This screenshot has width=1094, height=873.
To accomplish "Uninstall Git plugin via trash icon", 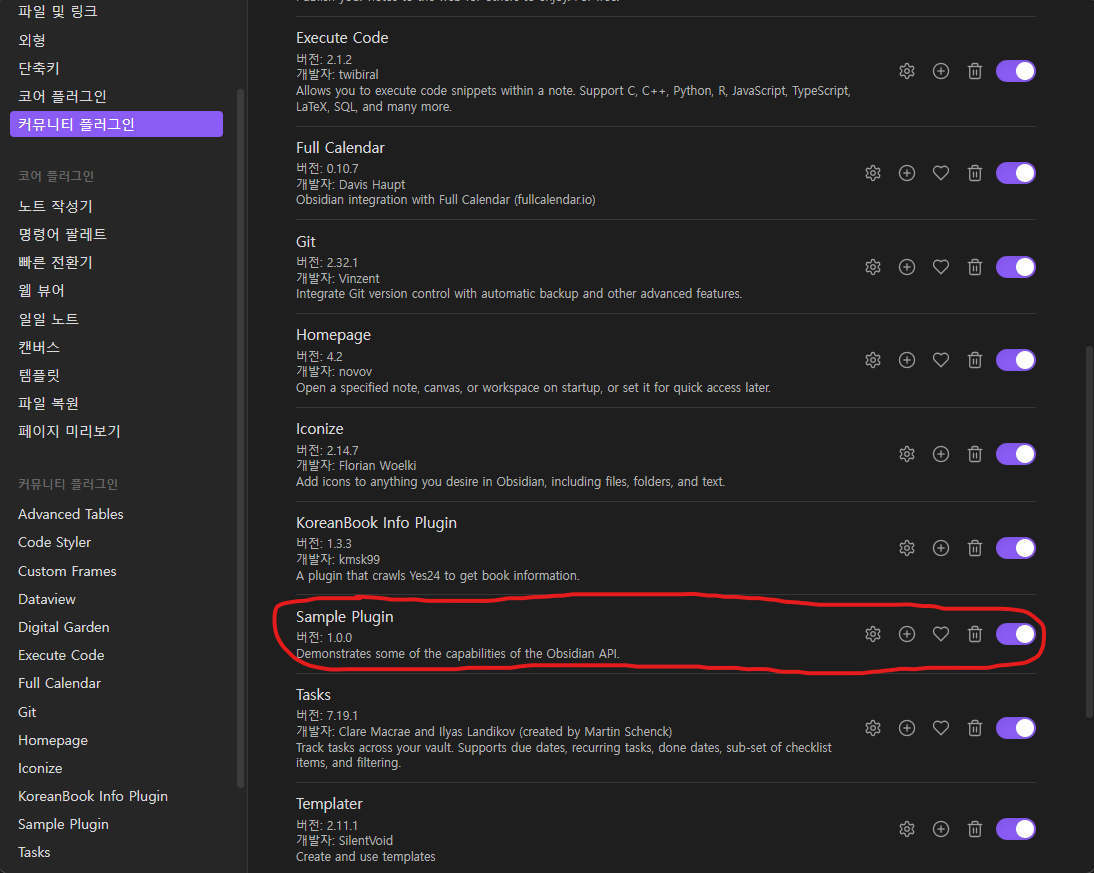I will [x=975, y=267].
